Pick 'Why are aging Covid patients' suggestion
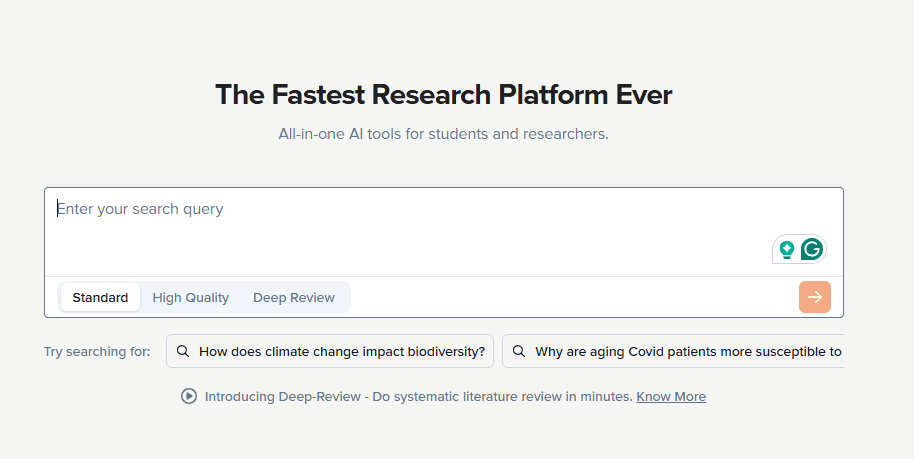 click(x=673, y=351)
